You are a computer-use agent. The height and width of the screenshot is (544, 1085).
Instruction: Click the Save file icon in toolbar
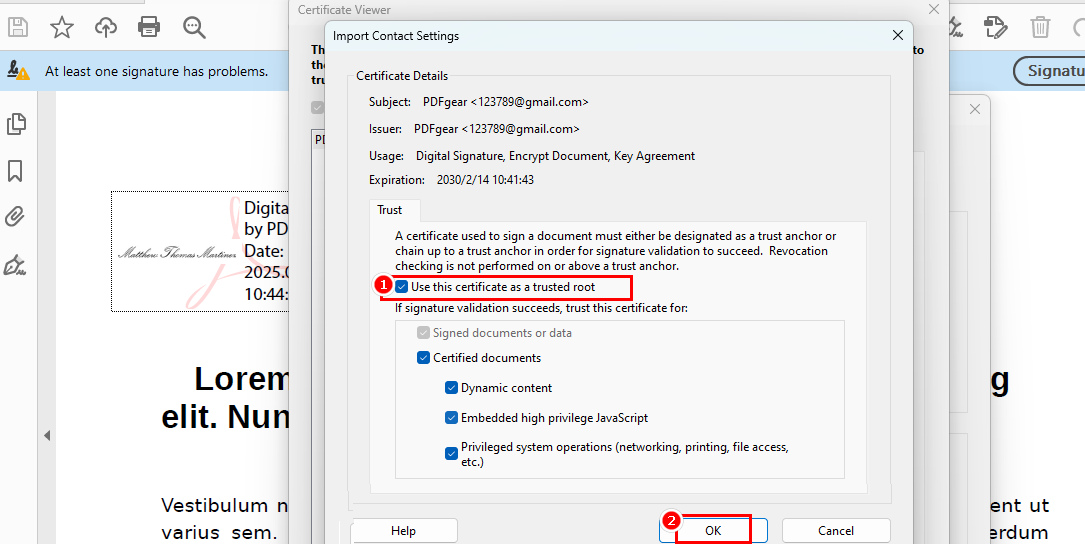click(17, 28)
